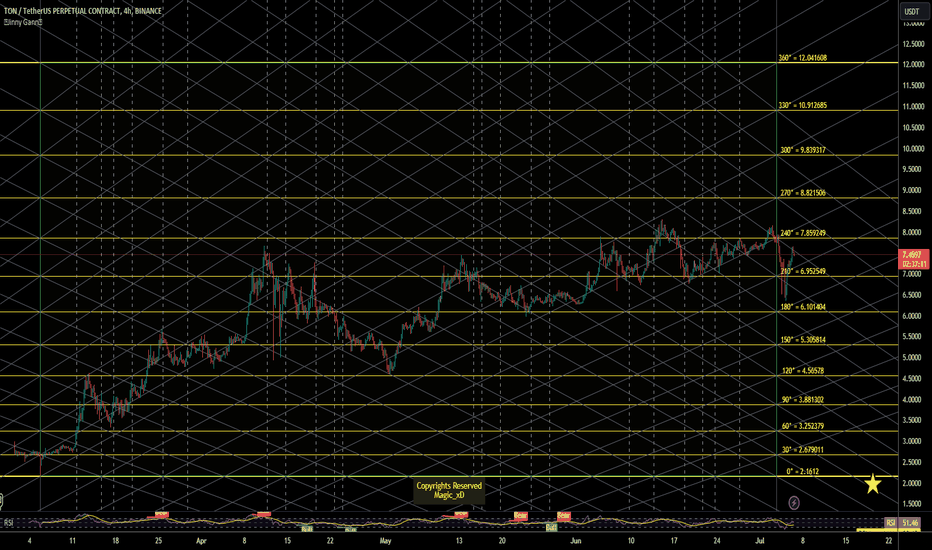Click the Apr date on time axis
The image size is (932, 550).
click(201, 540)
